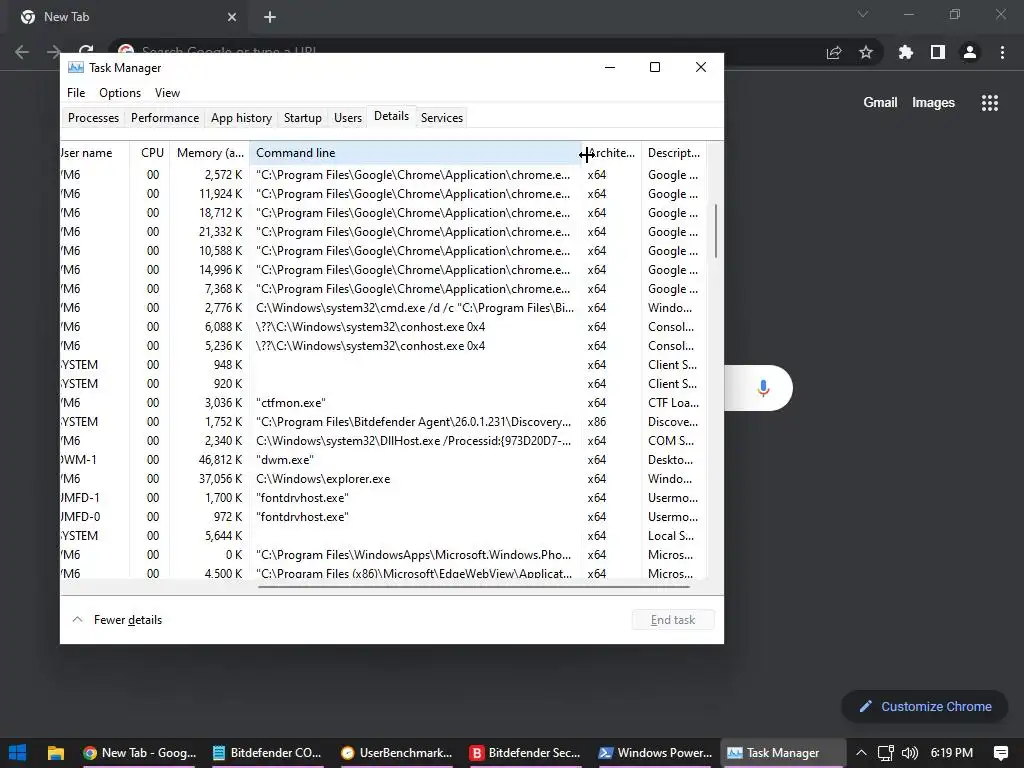Switch to the Startup tab
This screenshot has width=1024, height=768.
click(302, 118)
